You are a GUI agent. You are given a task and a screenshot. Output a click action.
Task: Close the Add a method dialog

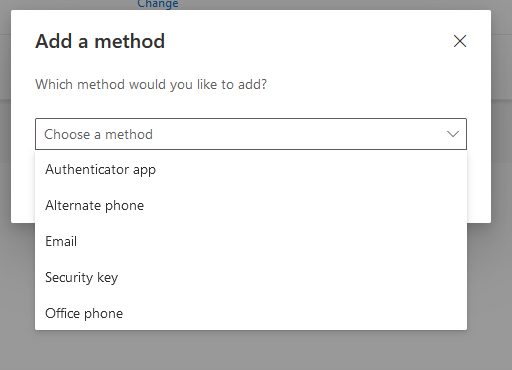(x=460, y=41)
